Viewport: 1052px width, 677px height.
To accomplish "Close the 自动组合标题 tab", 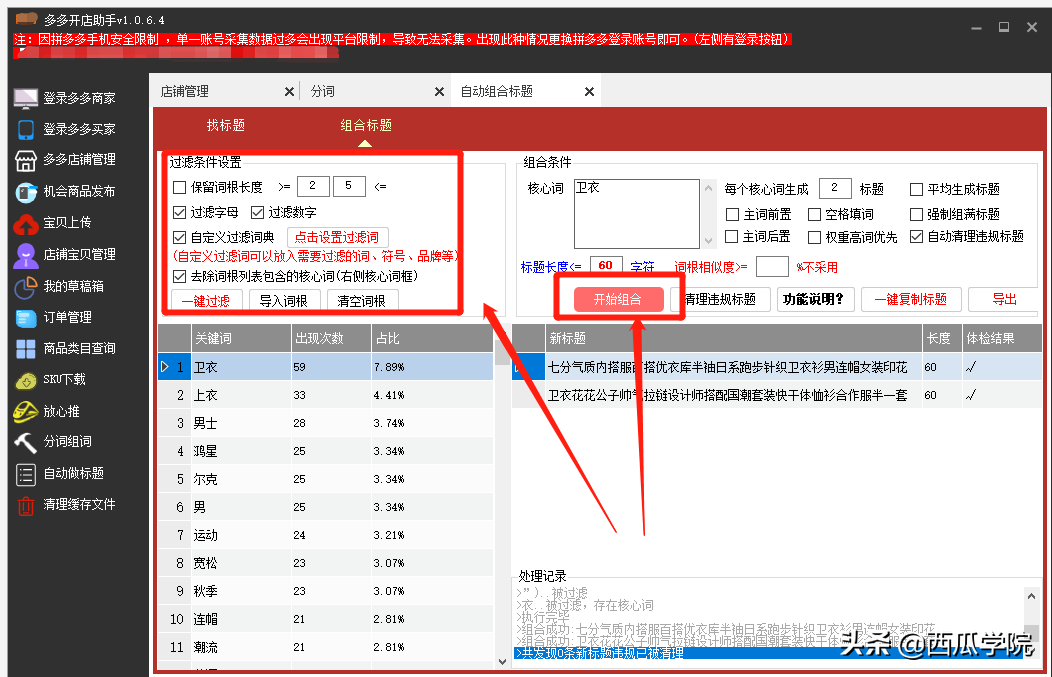I will coord(589,91).
